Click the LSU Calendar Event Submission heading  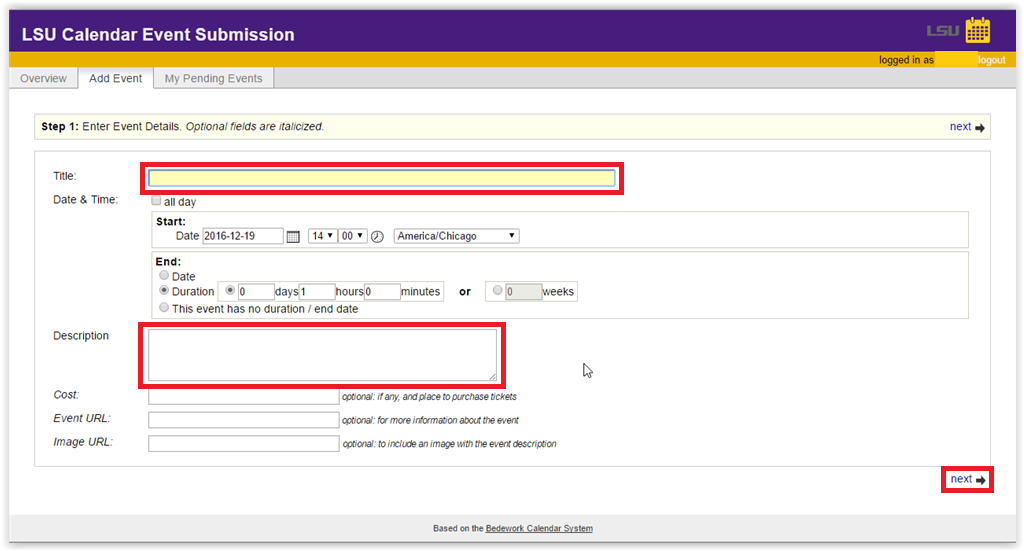pyautogui.click(x=158, y=35)
